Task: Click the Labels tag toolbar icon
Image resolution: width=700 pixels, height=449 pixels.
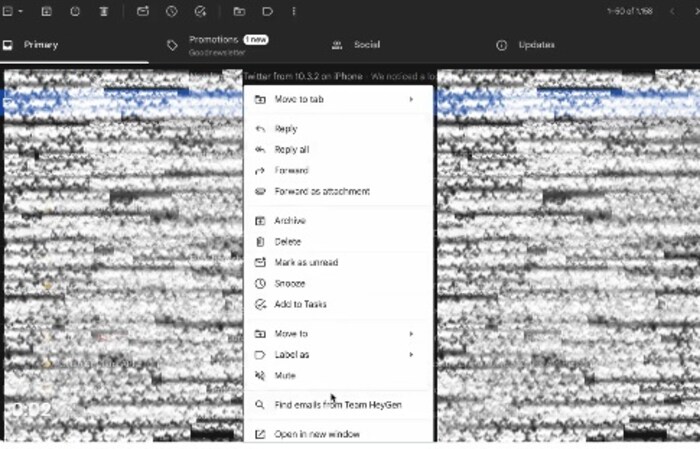Action: coord(267,11)
